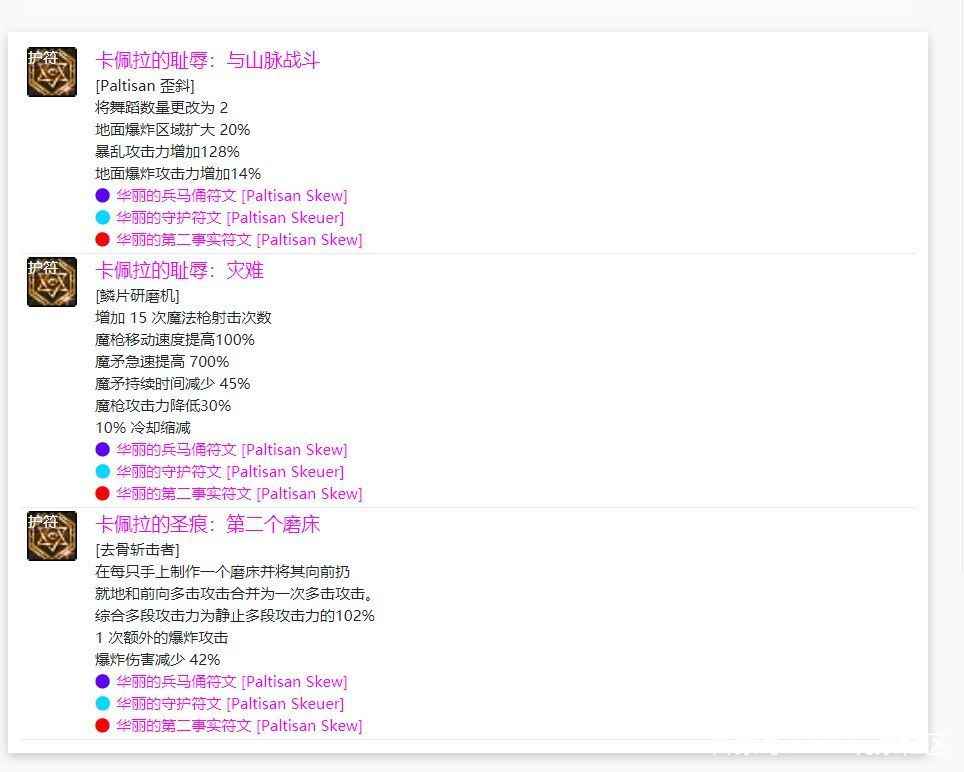
Task: Click cyan rune dot under 第二个磨床
Action: 103,704
